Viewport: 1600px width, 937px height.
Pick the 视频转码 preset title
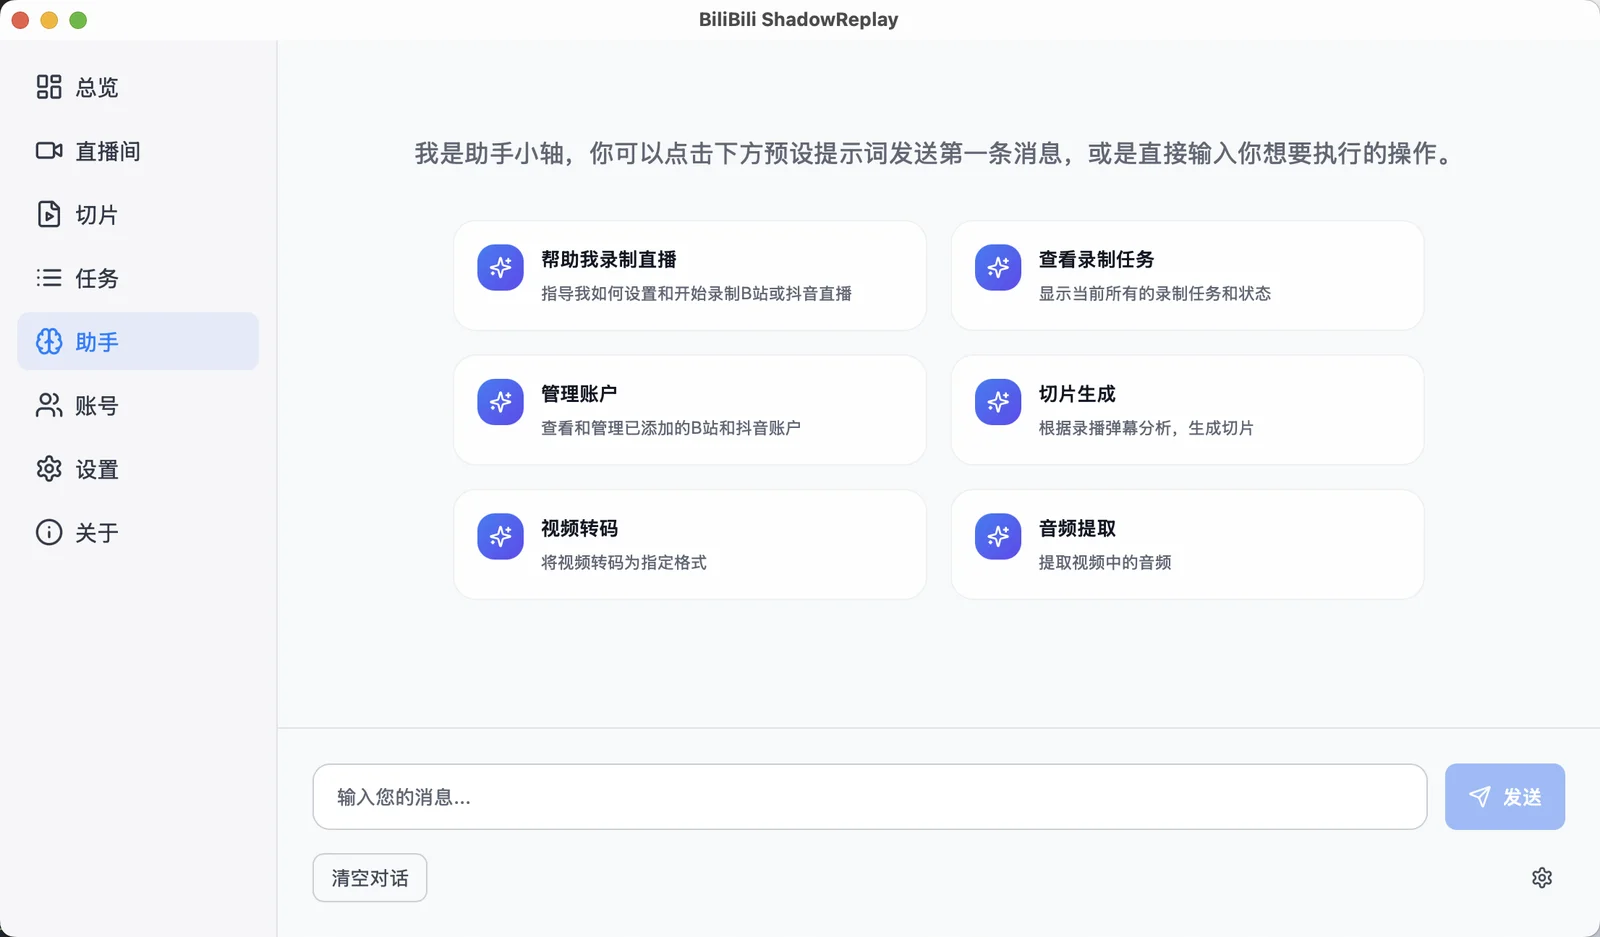click(x=579, y=528)
